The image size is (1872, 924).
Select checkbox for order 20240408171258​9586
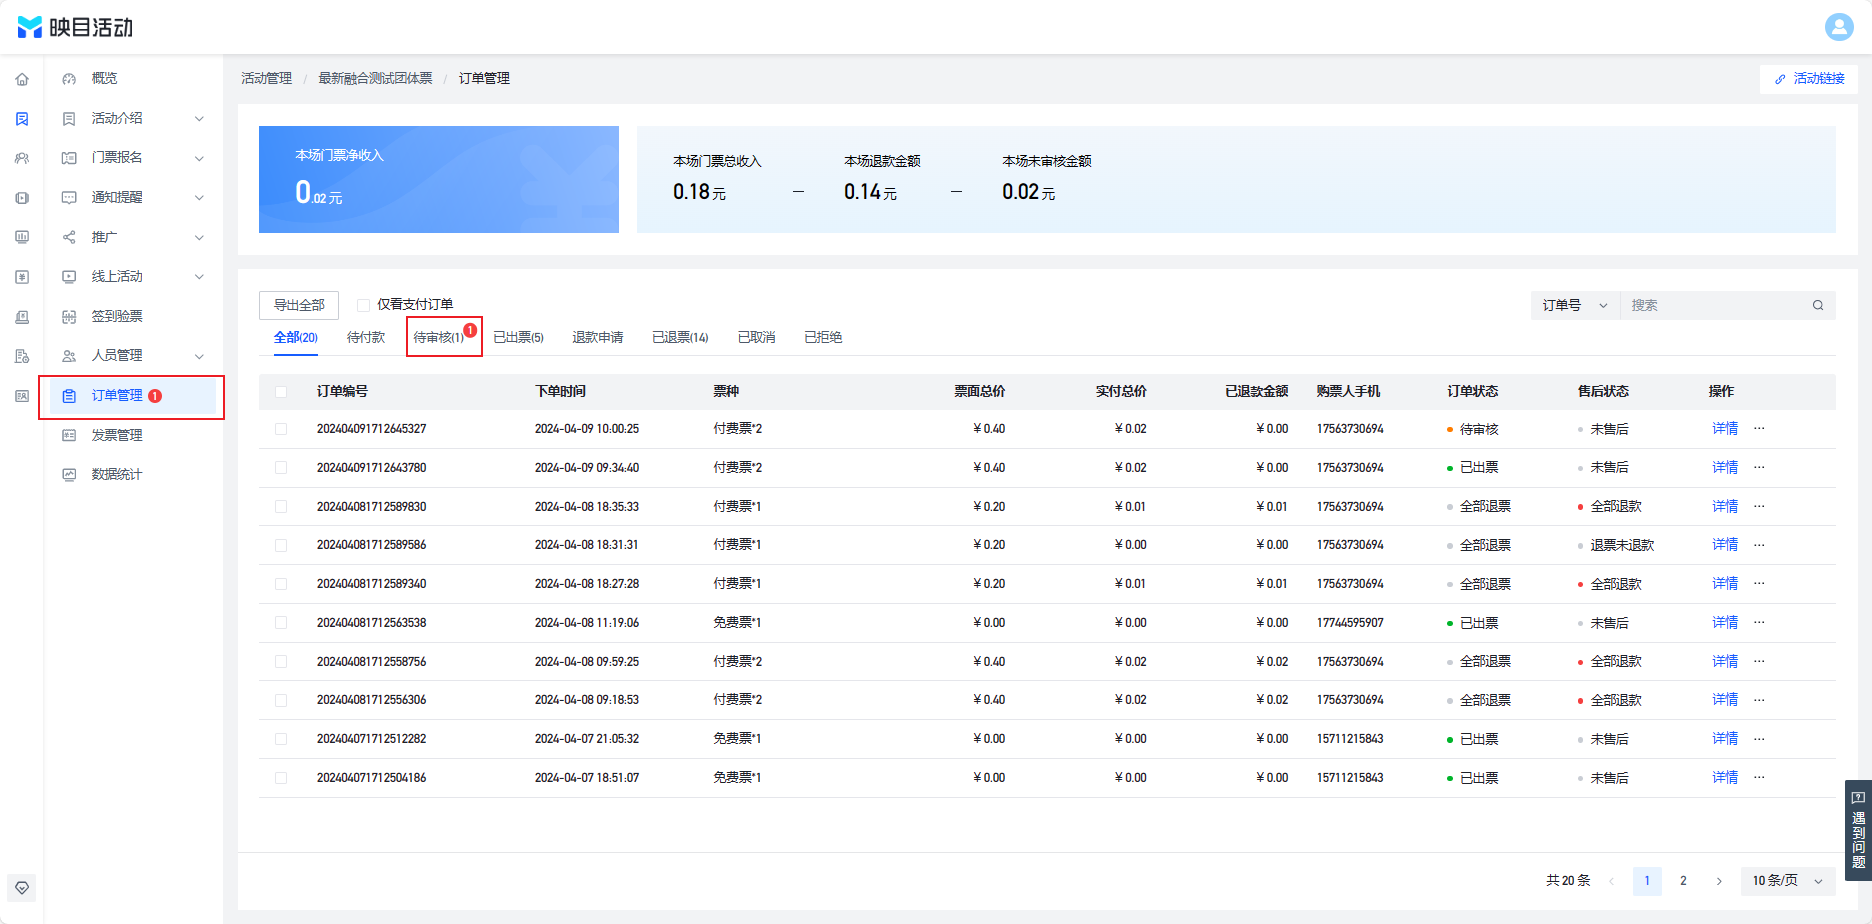click(281, 545)
